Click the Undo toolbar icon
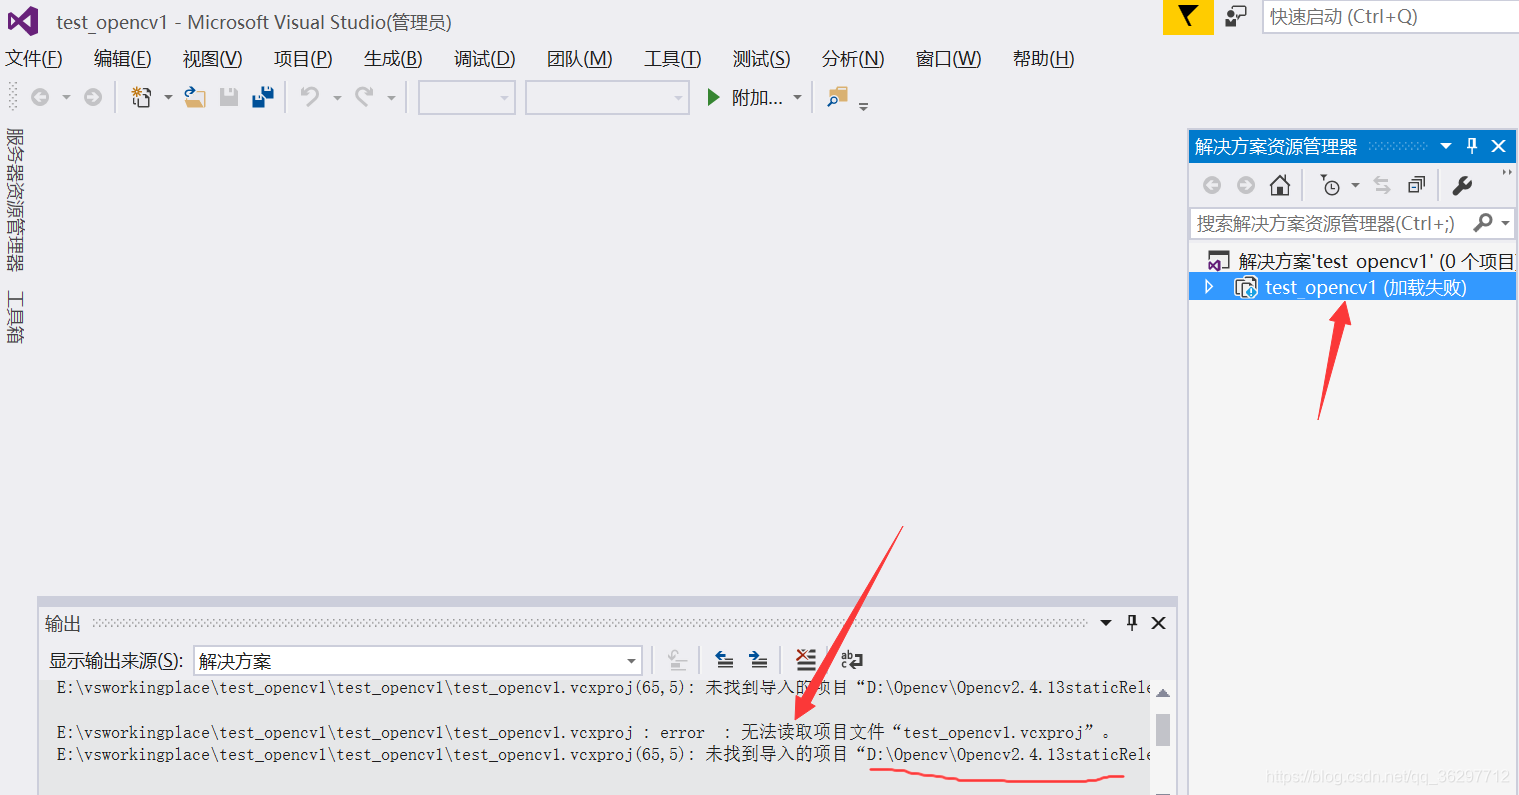Image resolution: width=1519 pixels, height=795 pixels. [x=311, y=97]
